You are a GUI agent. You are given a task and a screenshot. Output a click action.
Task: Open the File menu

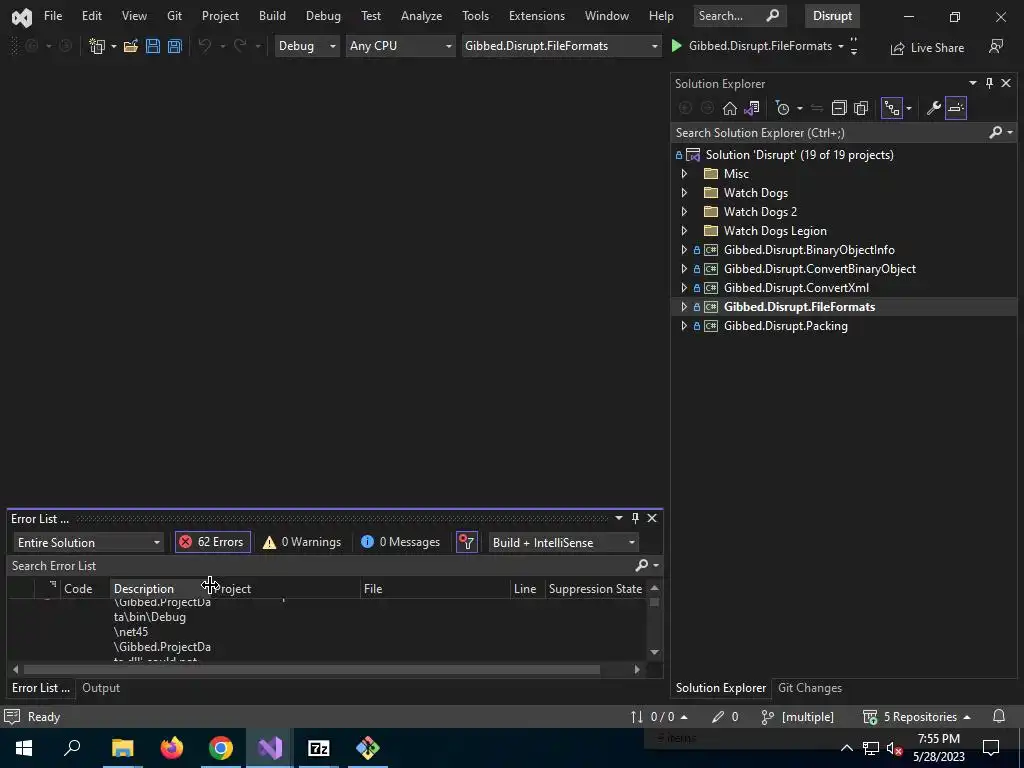pos(53,16)
